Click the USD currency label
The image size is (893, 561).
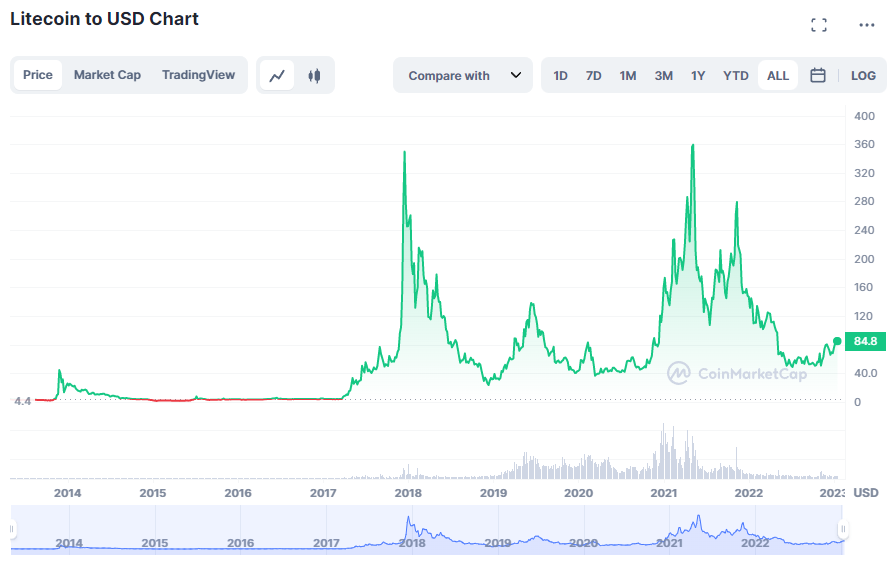pos(866,493)
